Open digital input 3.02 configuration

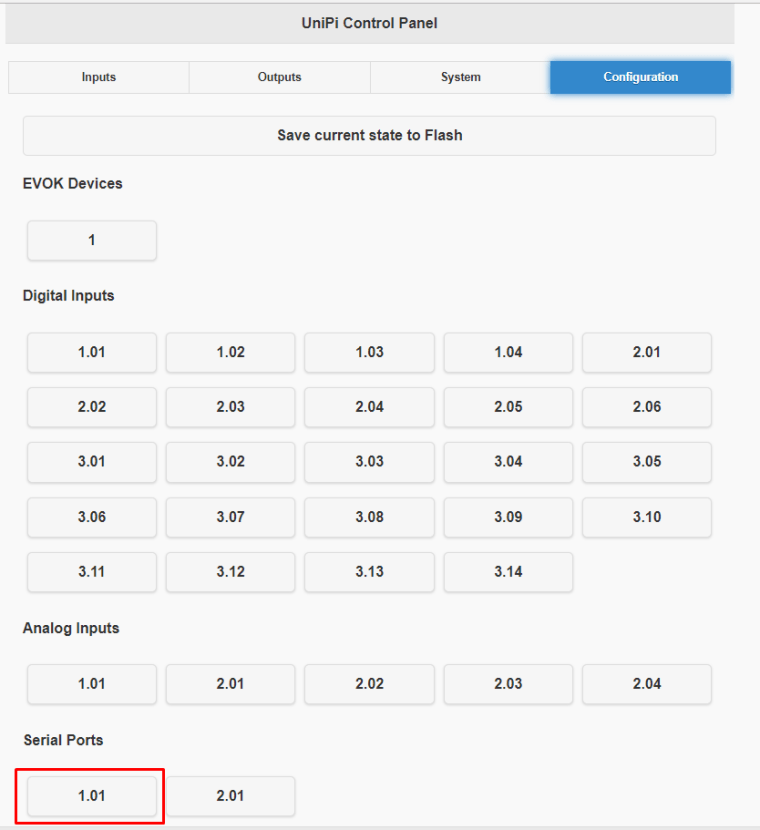pyautogui.click(x=230, y=462)
